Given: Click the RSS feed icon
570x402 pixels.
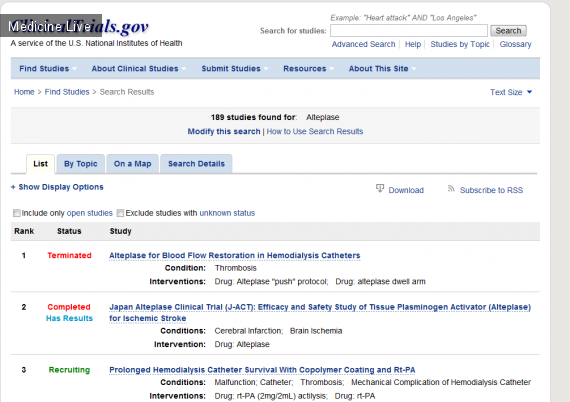Looking at the screenshot, I should 451,188.
